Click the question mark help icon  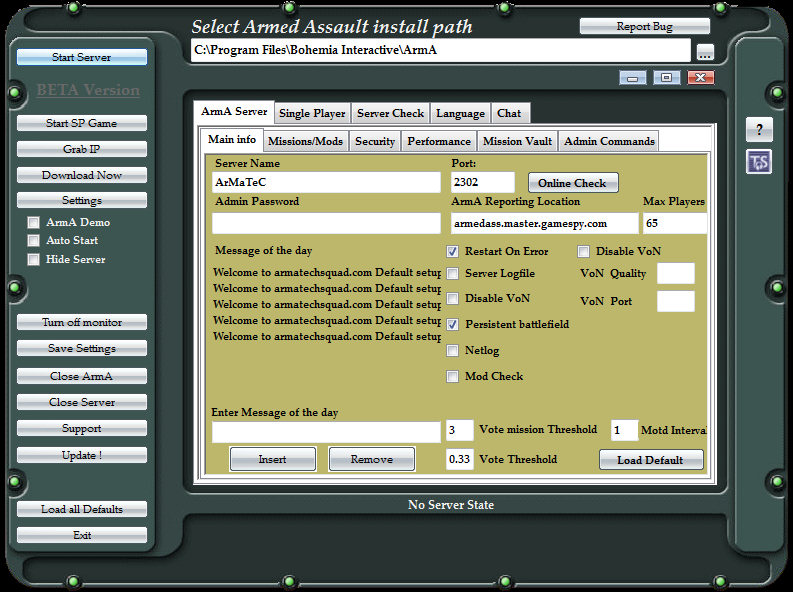coord(759,130)
